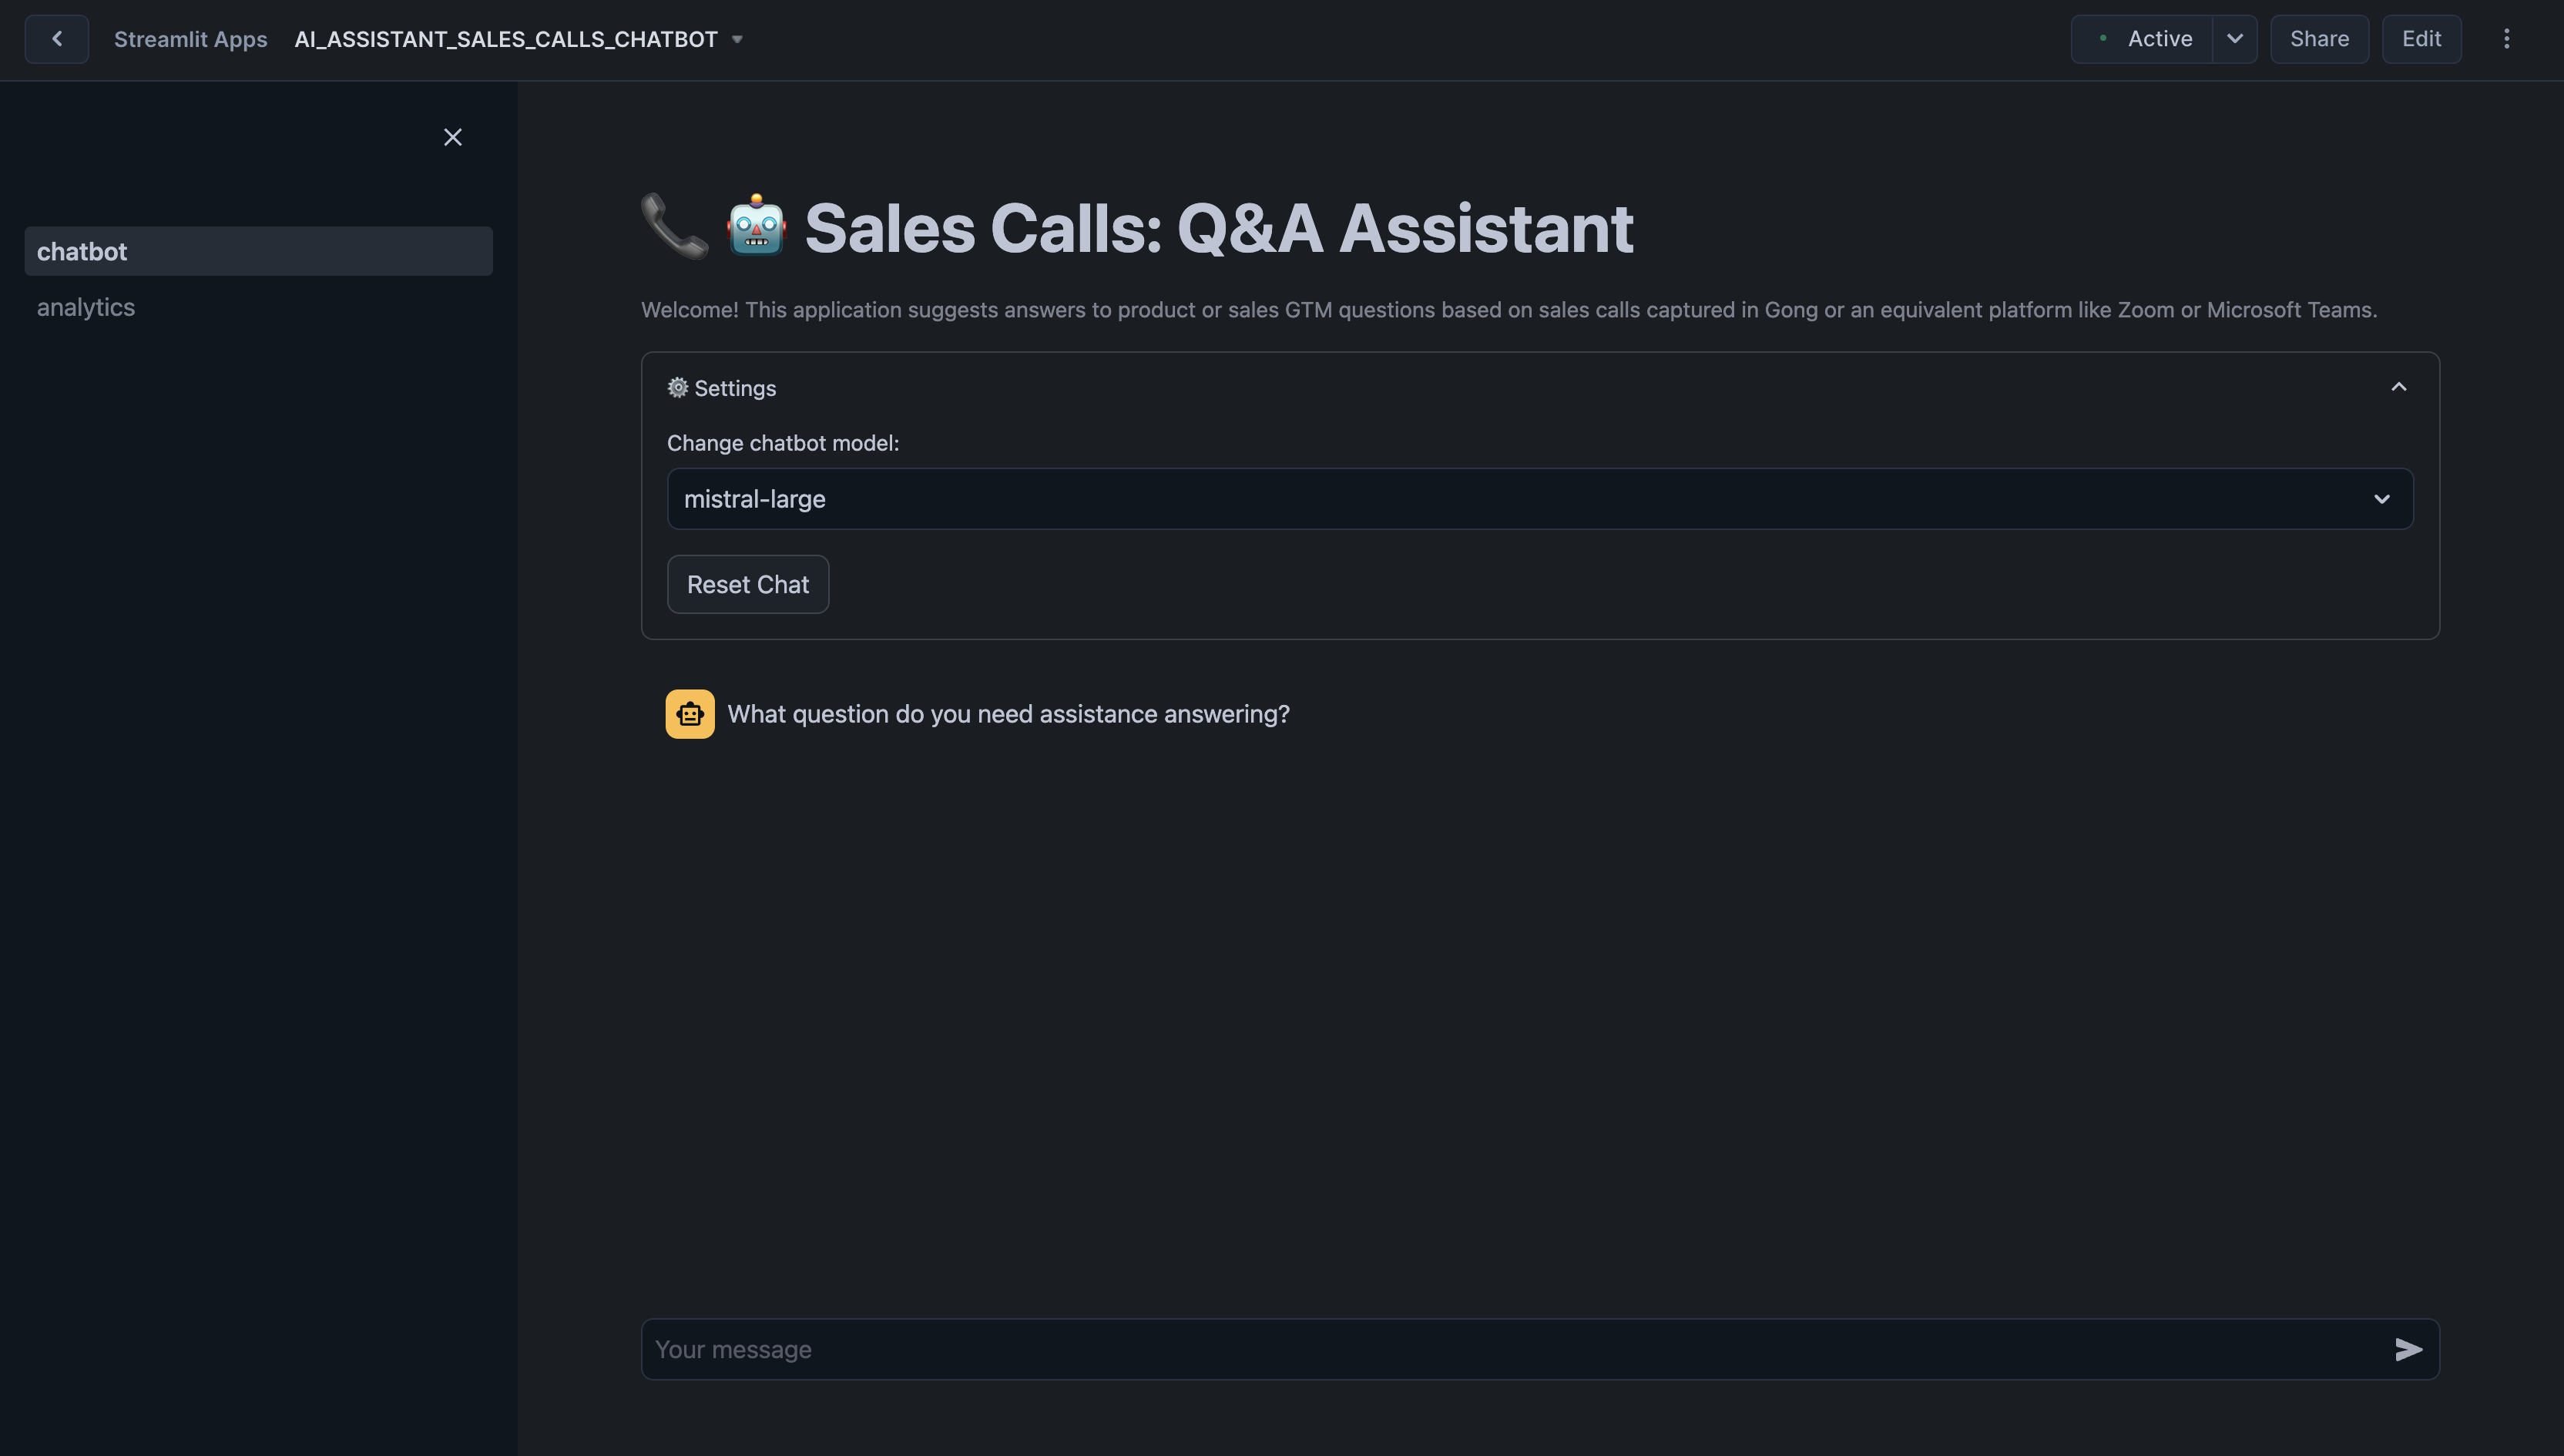
Task: Click the Edit button
Action: (x=2421, y=39)
